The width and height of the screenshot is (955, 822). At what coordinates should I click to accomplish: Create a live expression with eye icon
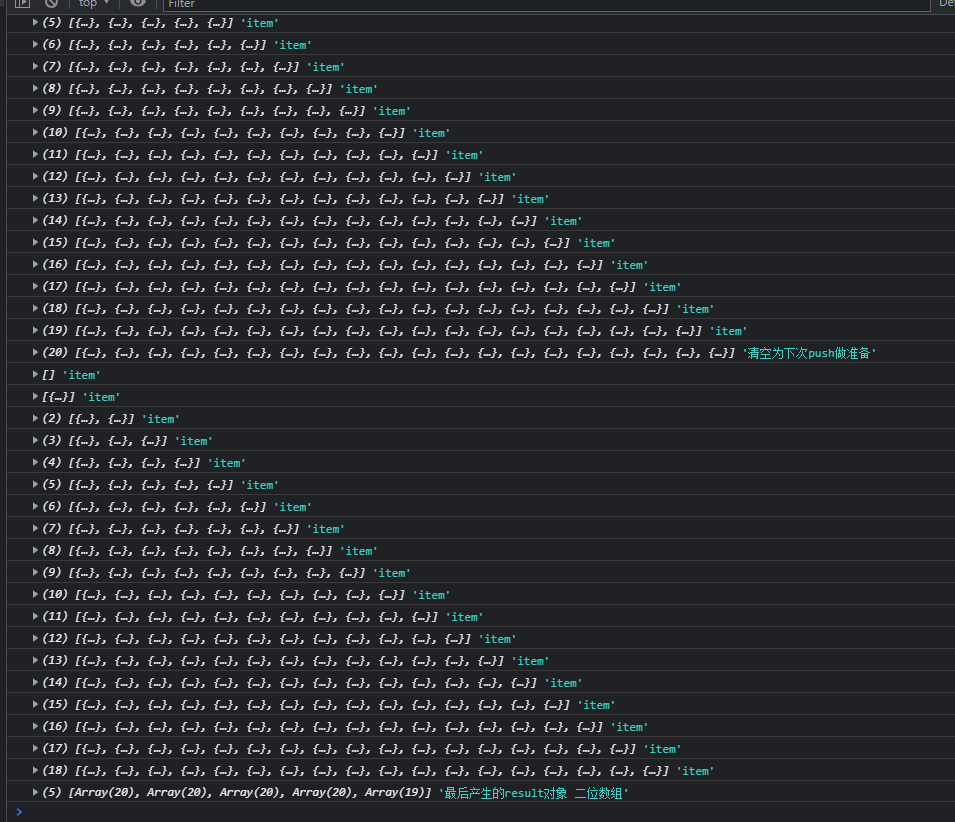point(138,5)
